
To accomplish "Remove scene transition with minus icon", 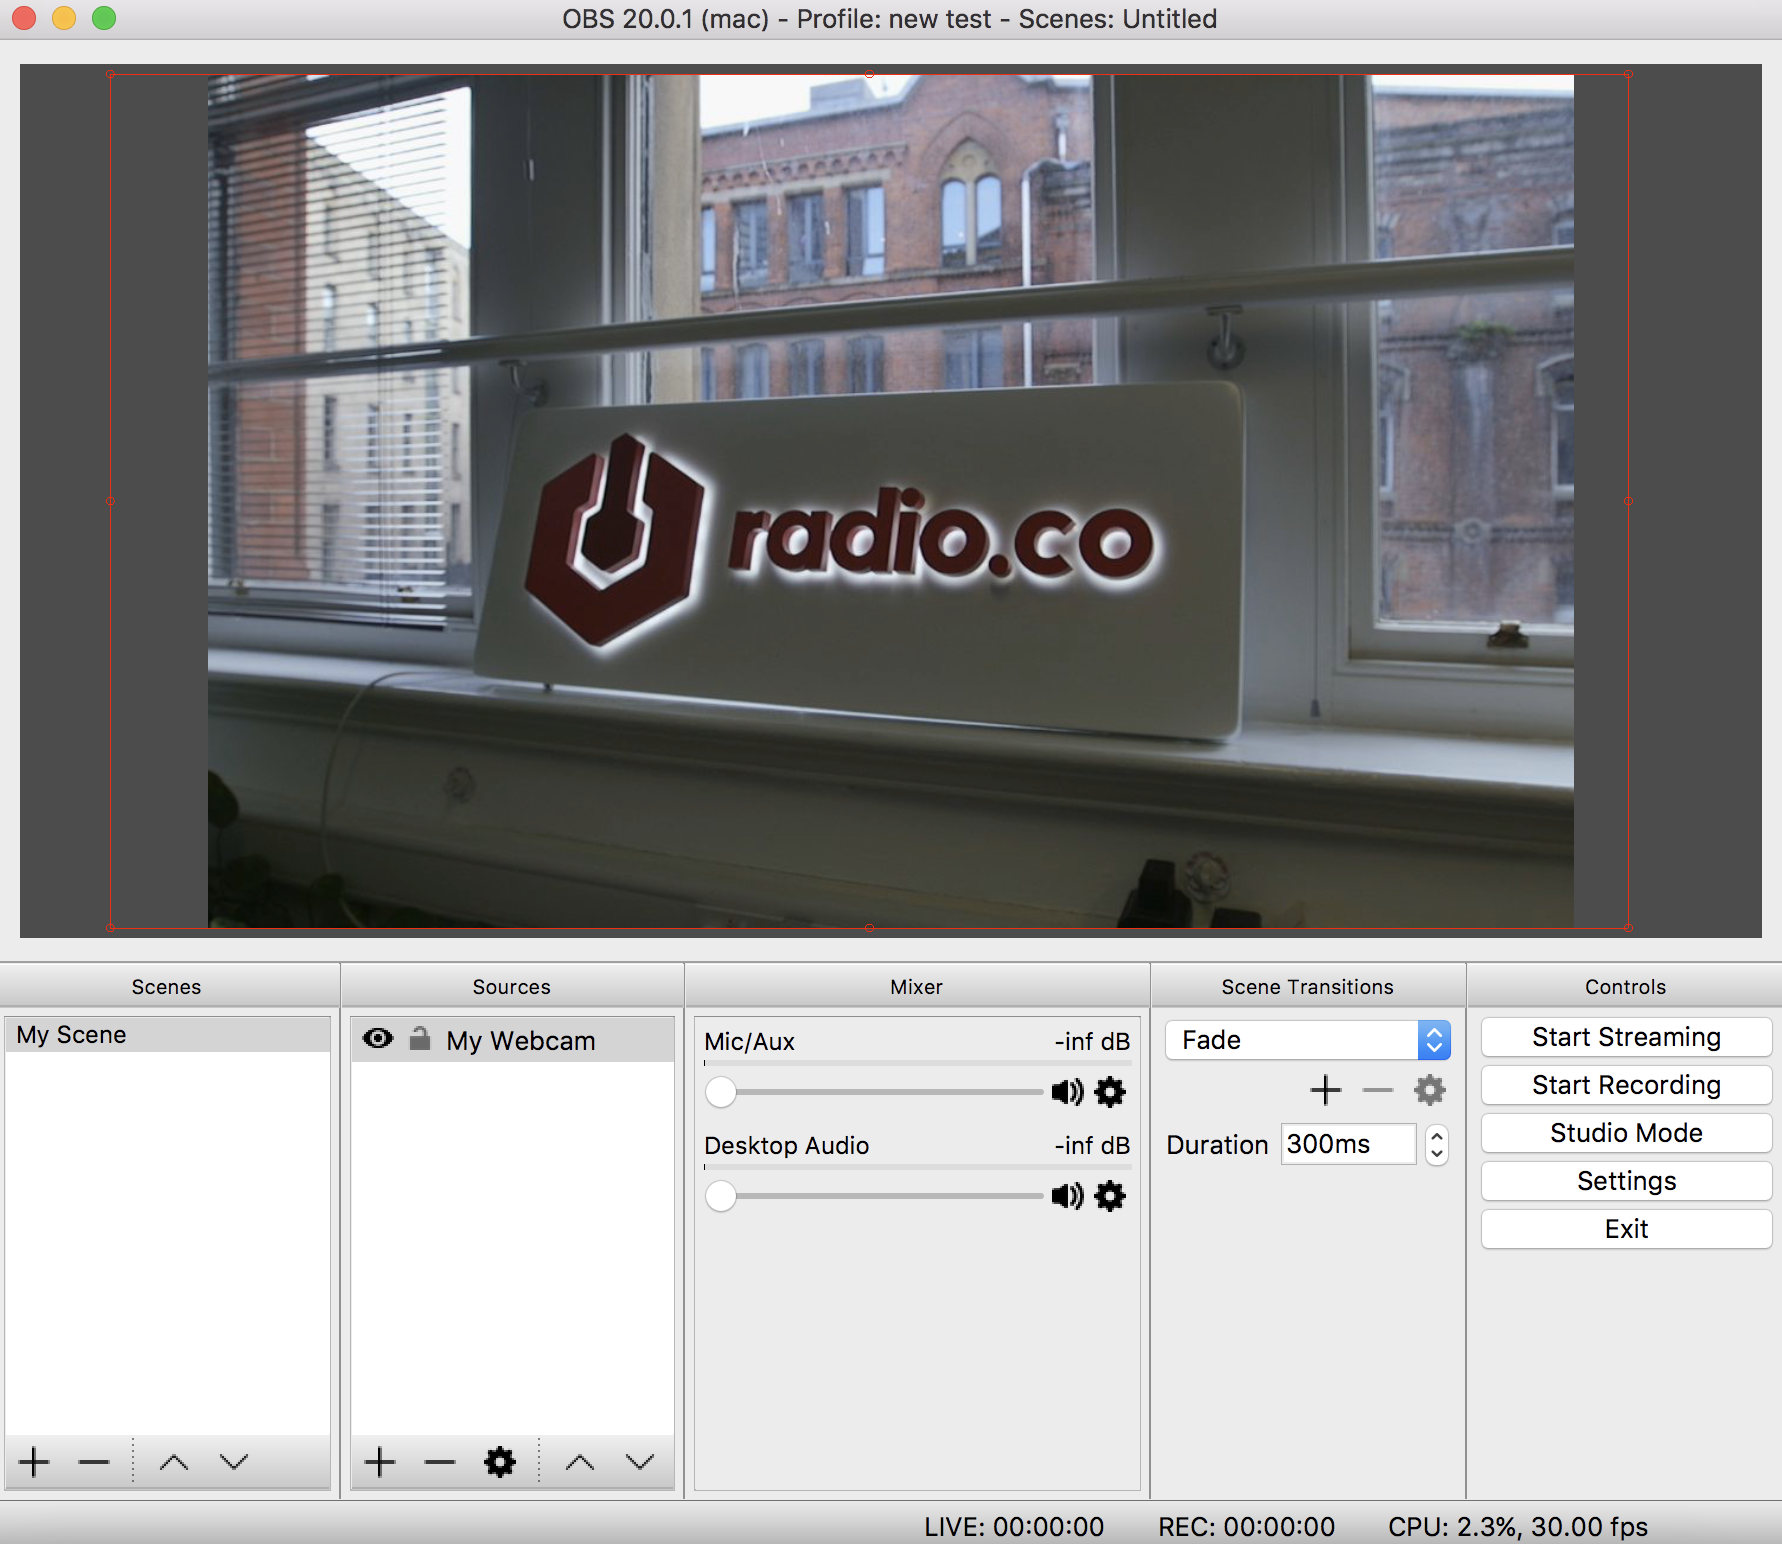I will [1378, 1090].
